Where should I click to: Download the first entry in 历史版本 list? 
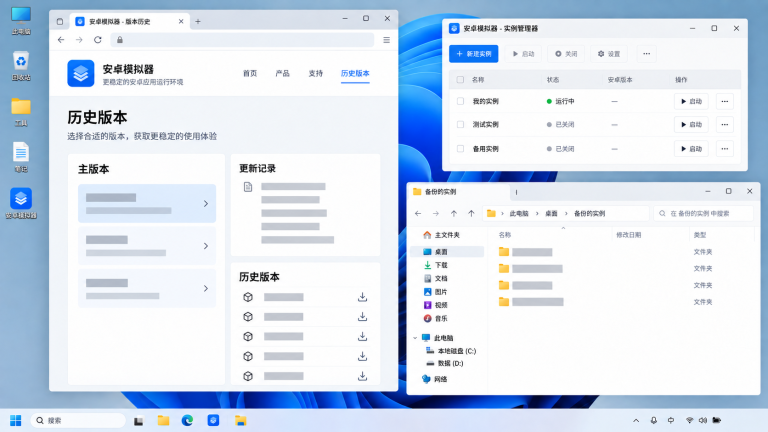362,297
